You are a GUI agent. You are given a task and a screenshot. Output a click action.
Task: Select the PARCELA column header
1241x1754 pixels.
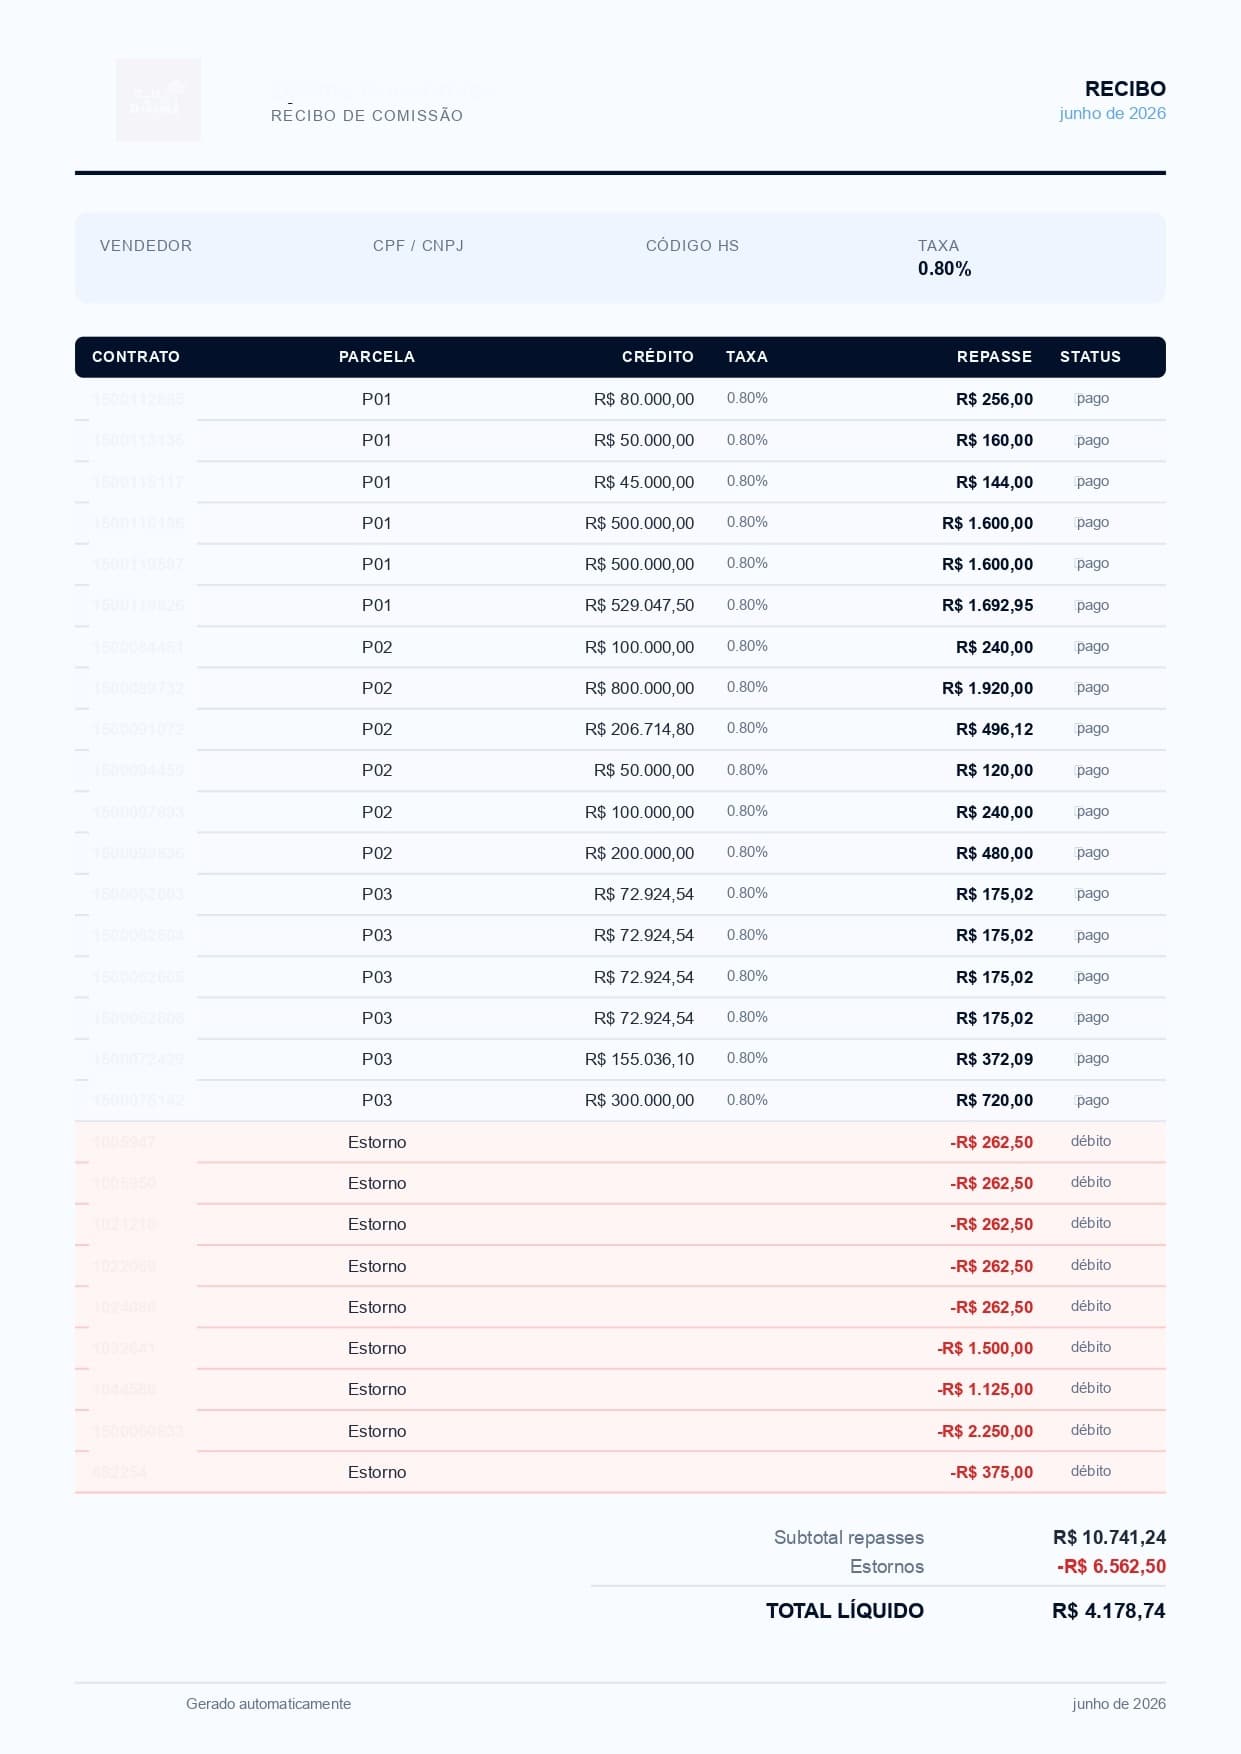pos(377,357)
